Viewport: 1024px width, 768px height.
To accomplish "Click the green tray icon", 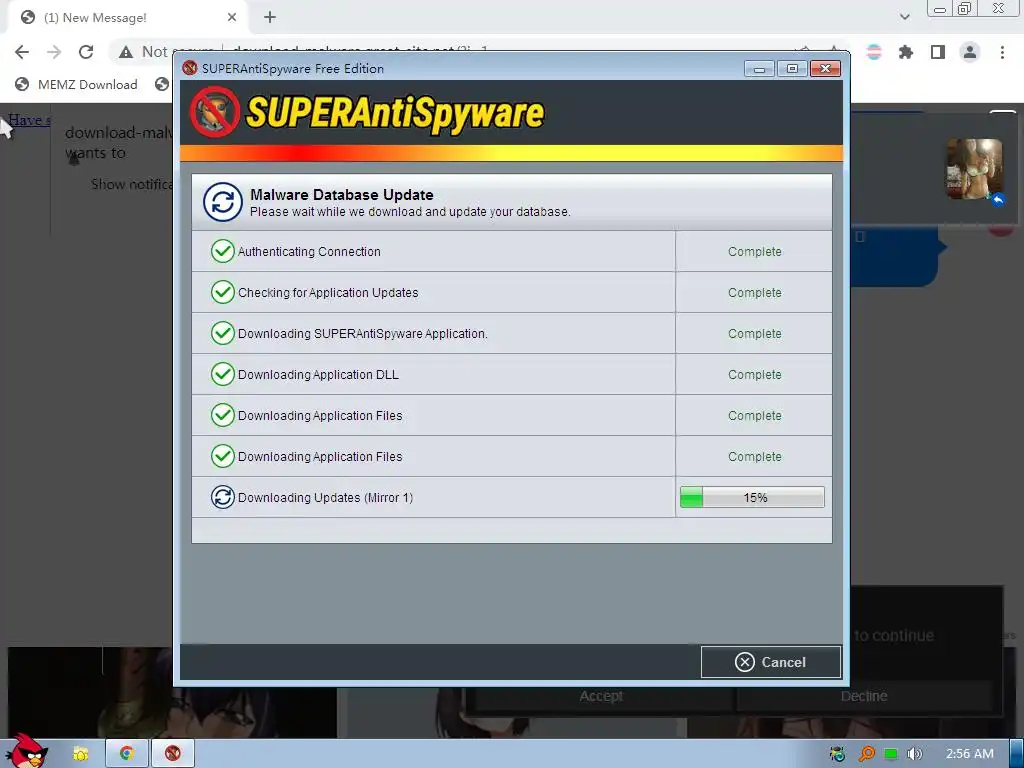I will [891, 754].
